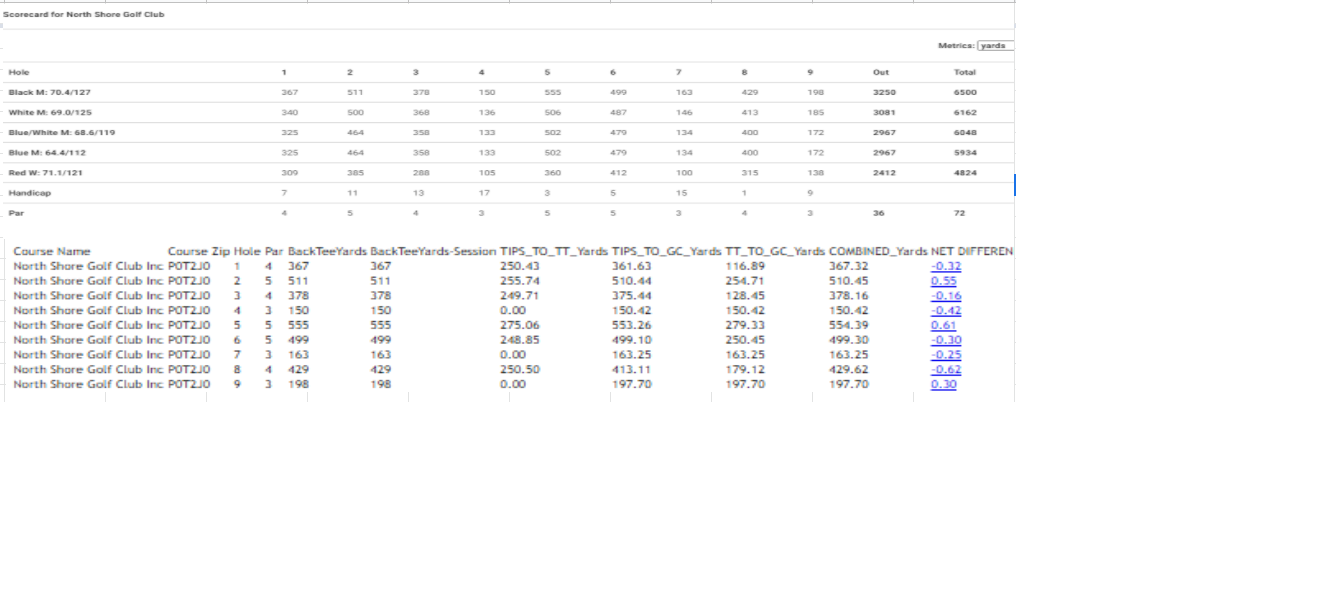This screenshot has width=1338, height=594.
Task: Select the 275.06 TIPS_TO_TT value
Action: pos(520,325)
